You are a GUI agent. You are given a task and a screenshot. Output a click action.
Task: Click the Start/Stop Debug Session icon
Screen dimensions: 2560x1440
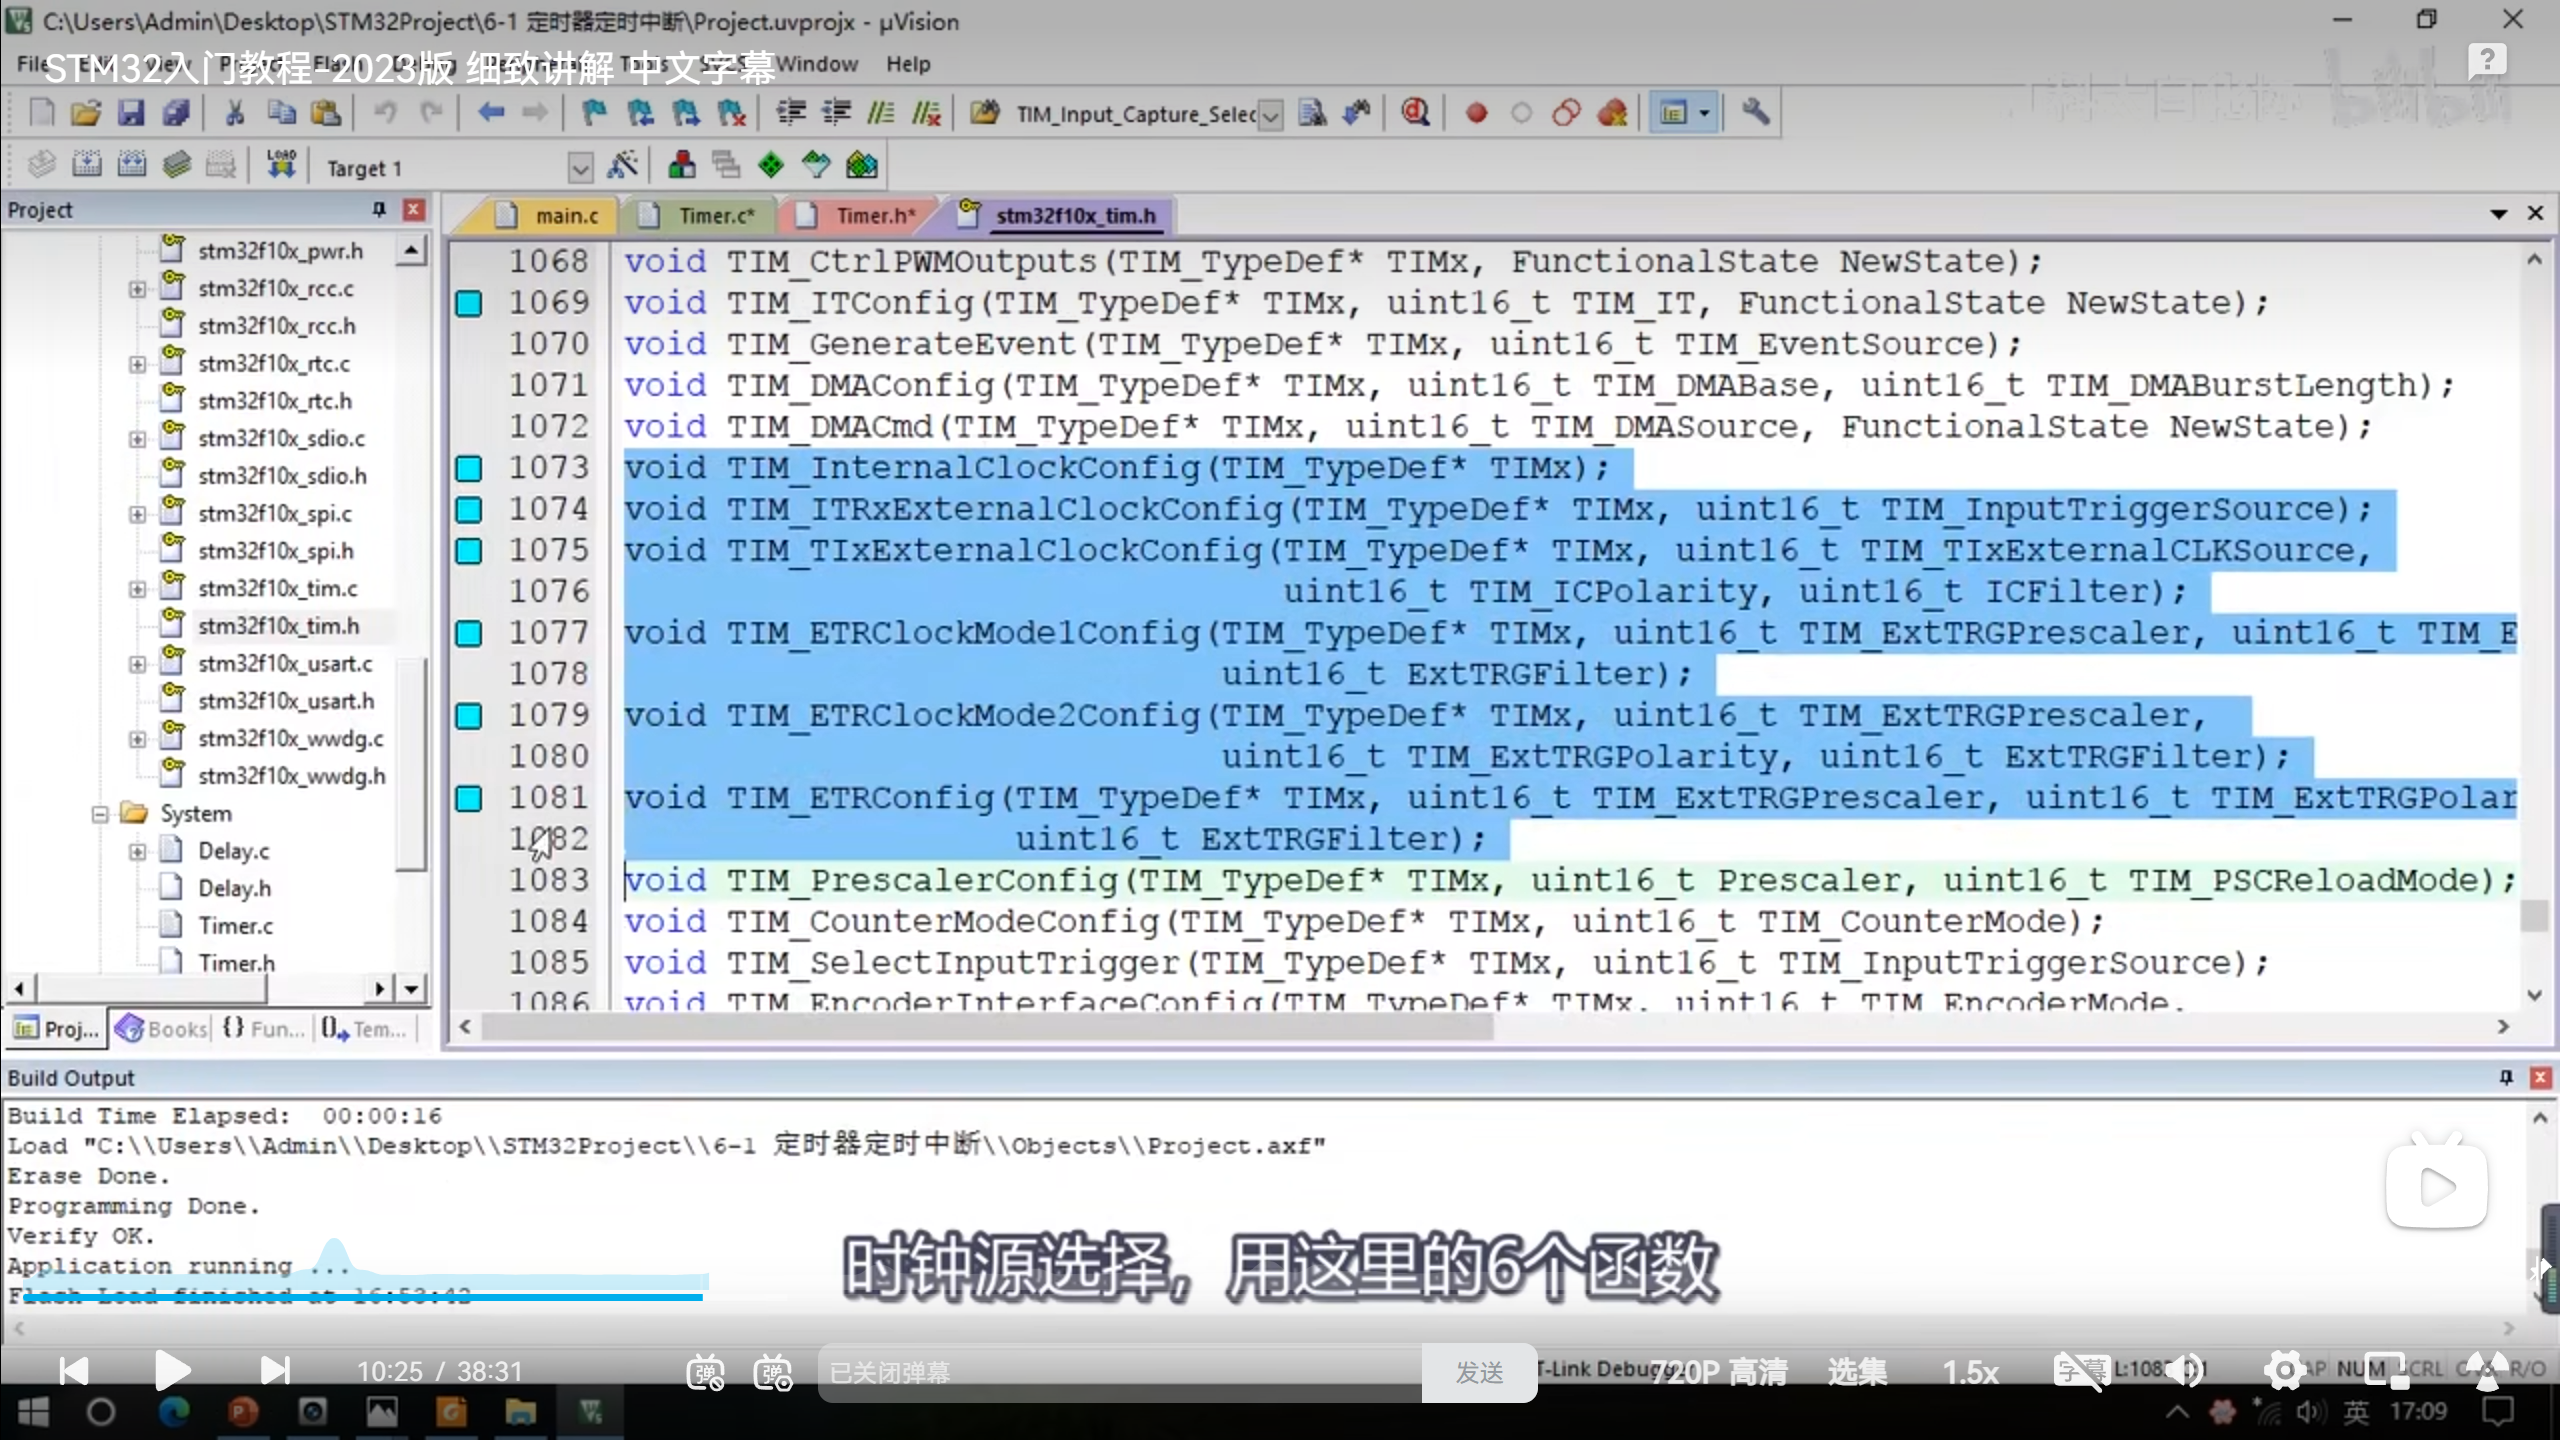(x=1414, y=113)
